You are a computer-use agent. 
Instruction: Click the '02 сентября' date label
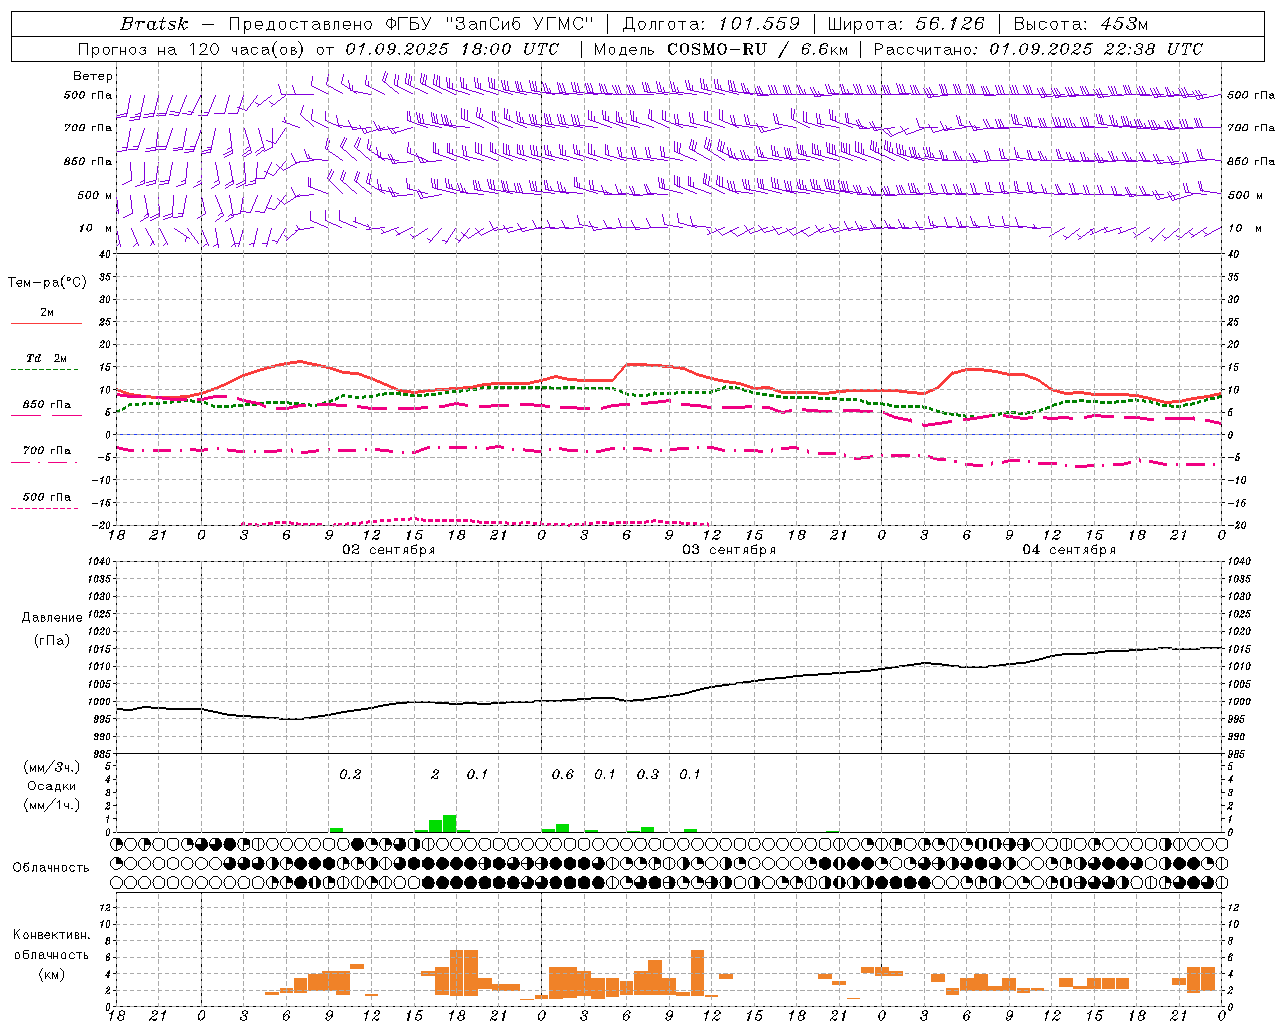pos(389,550)
